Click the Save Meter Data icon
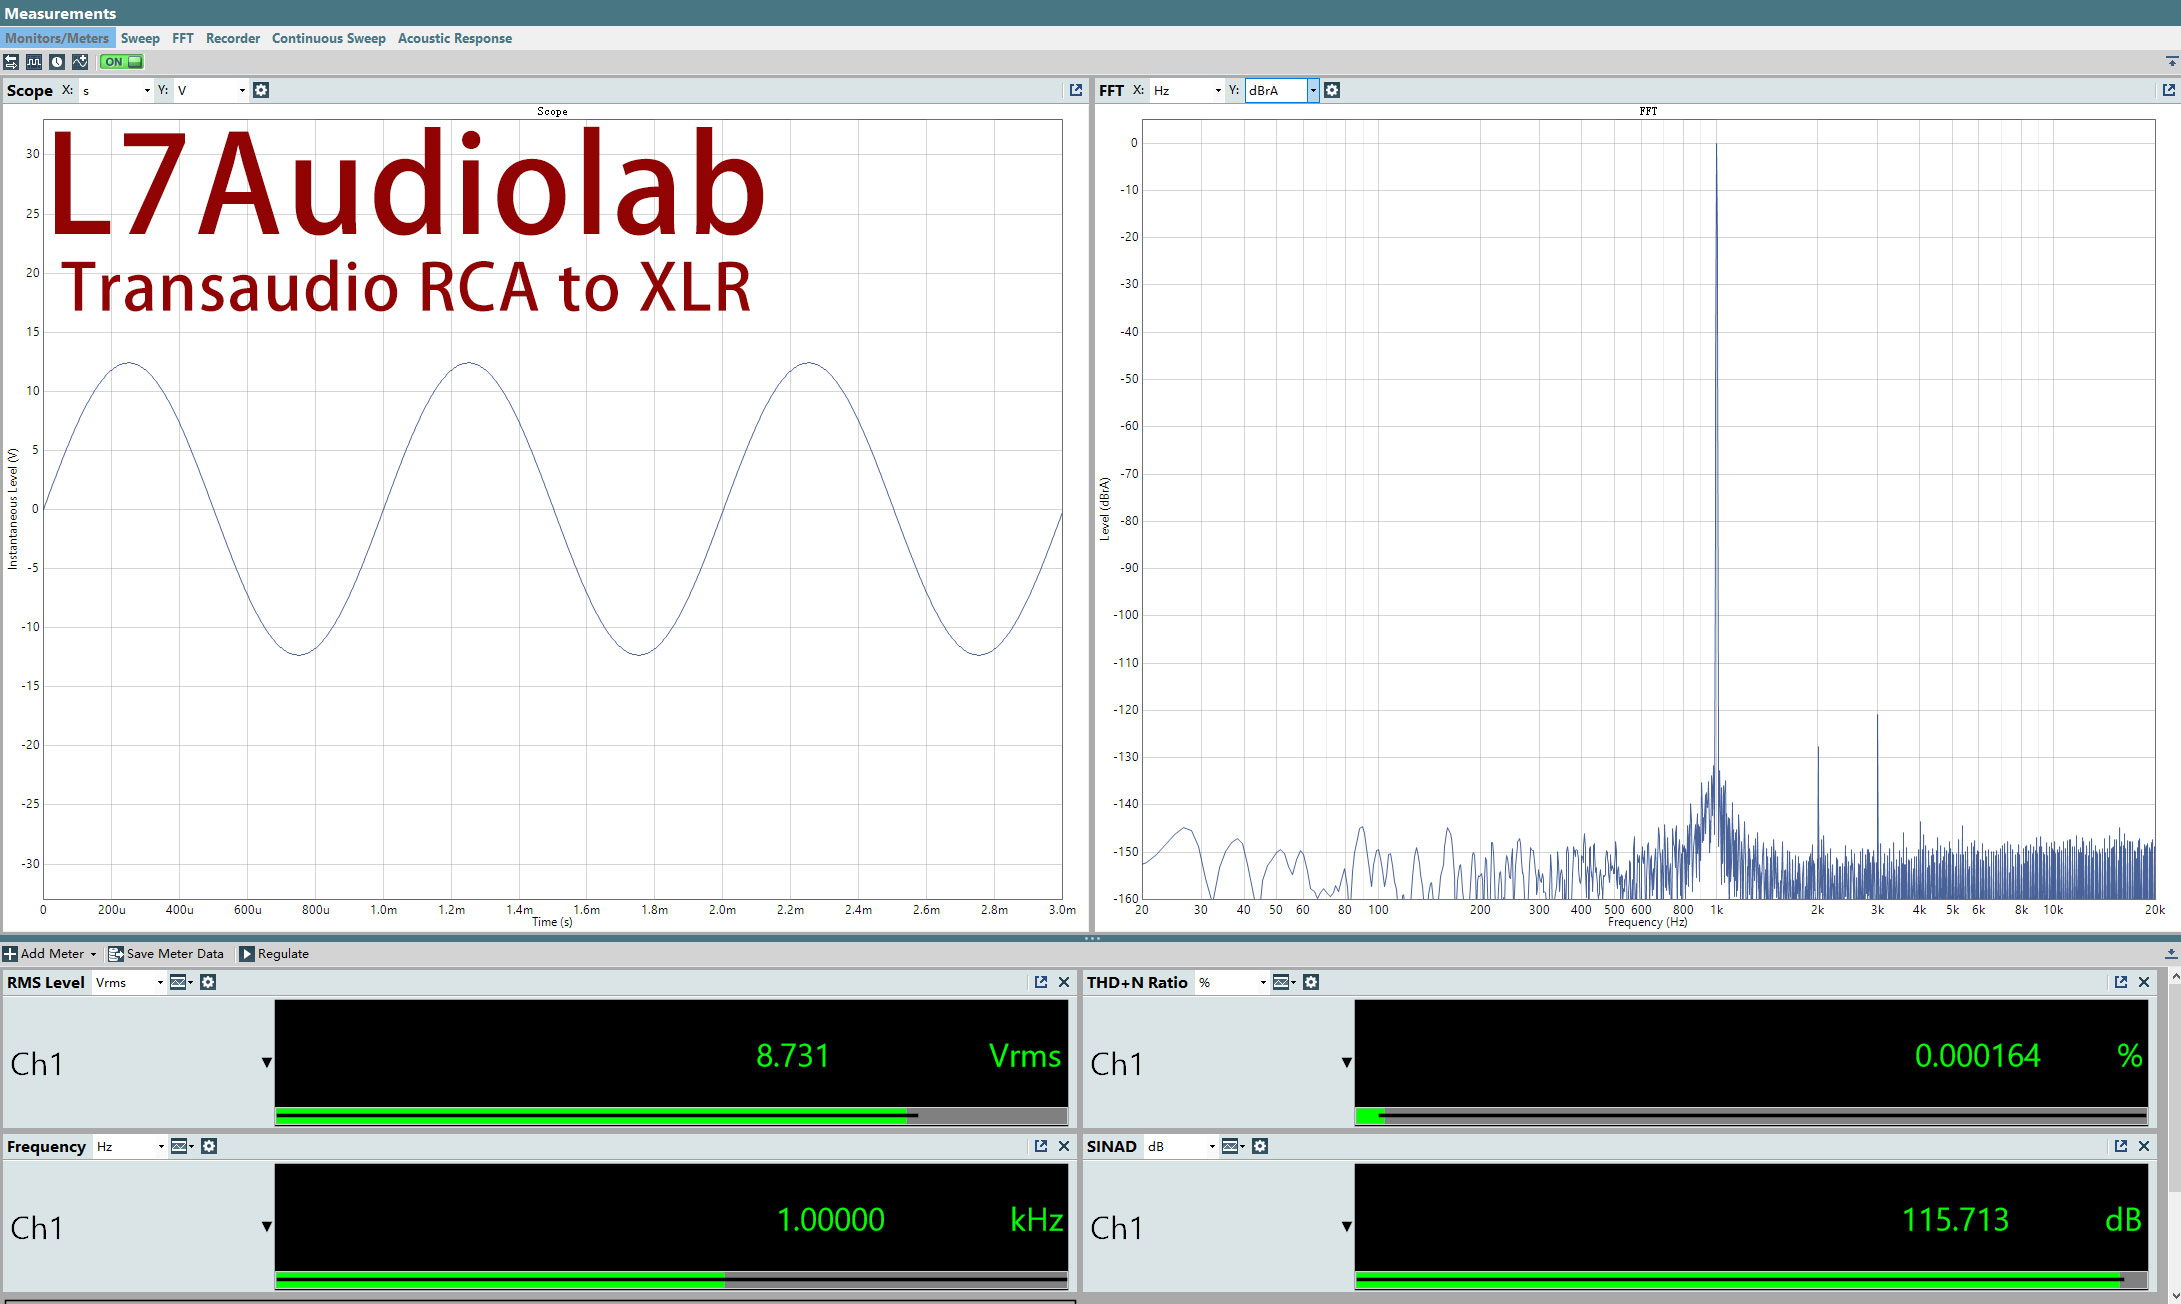2181x1304 pixels. tap(115, 954)
